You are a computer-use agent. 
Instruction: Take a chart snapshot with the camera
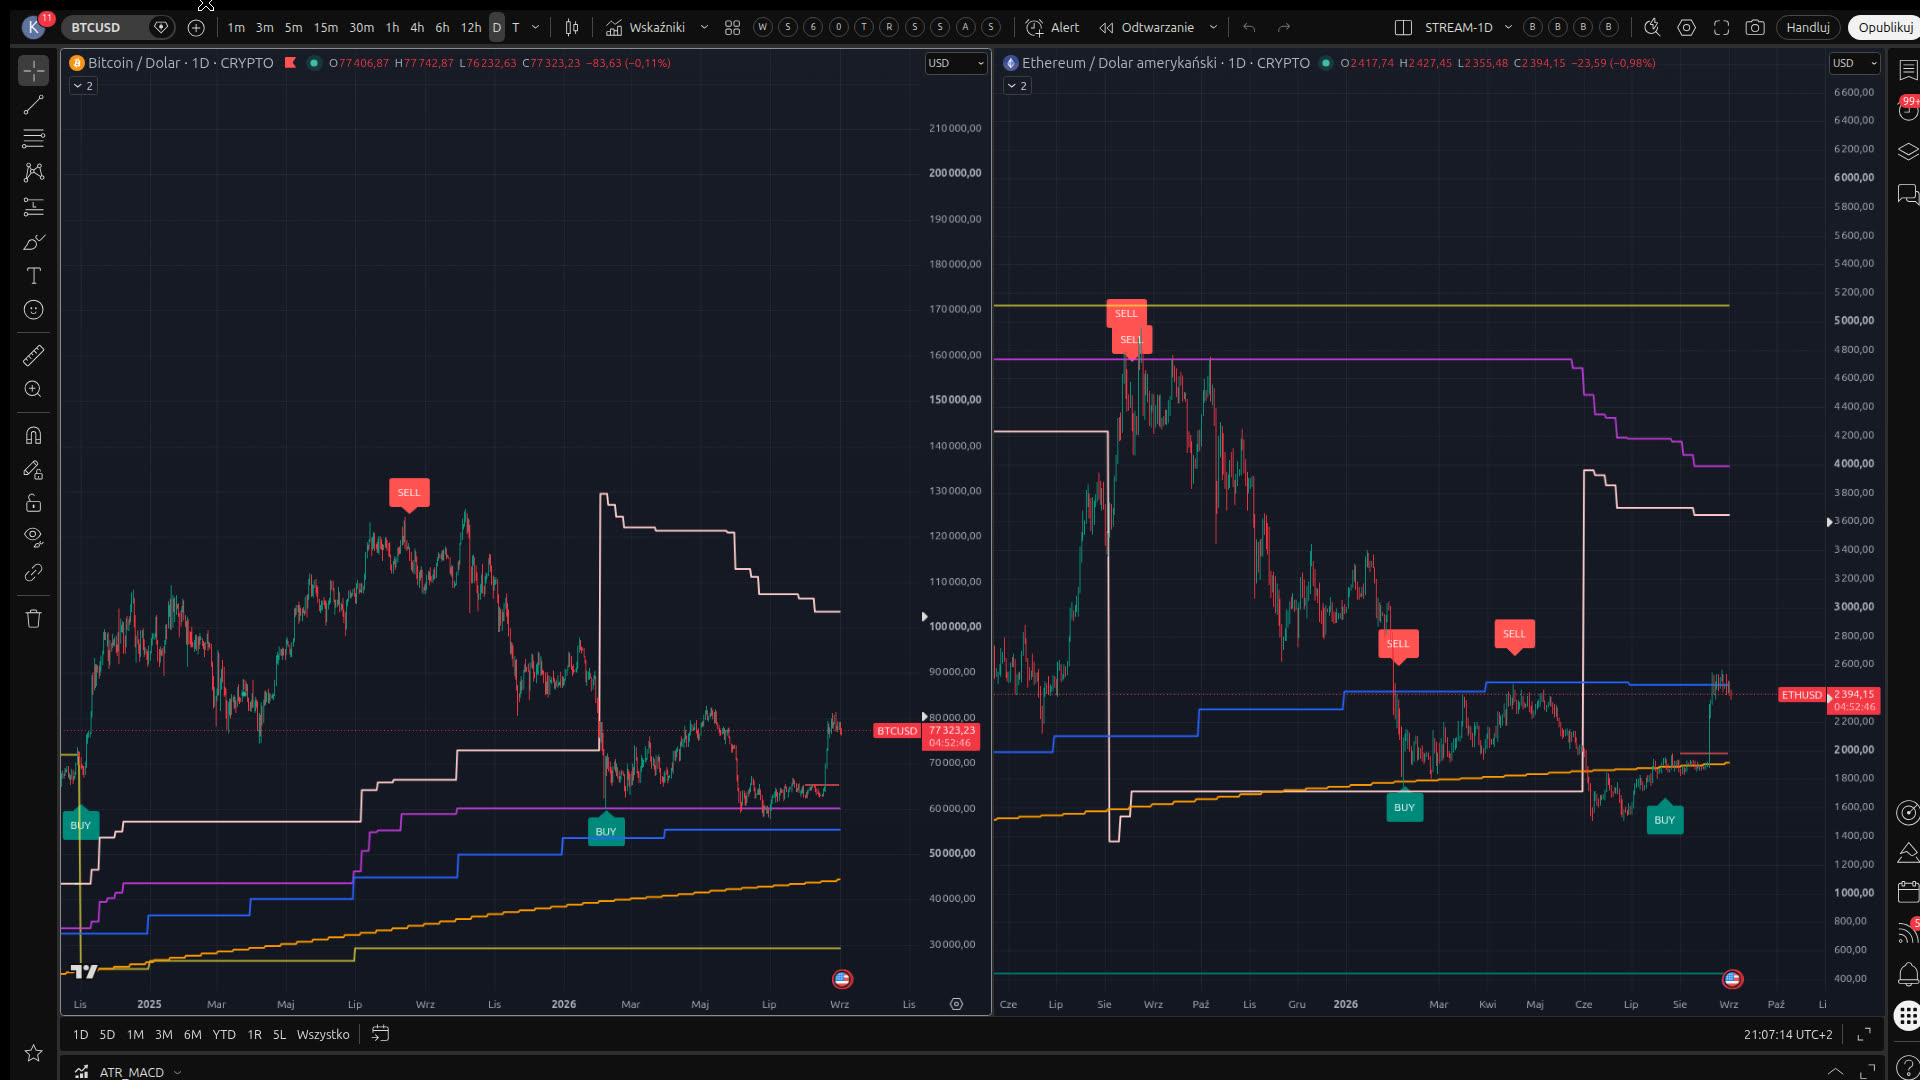coord(1755,27)
